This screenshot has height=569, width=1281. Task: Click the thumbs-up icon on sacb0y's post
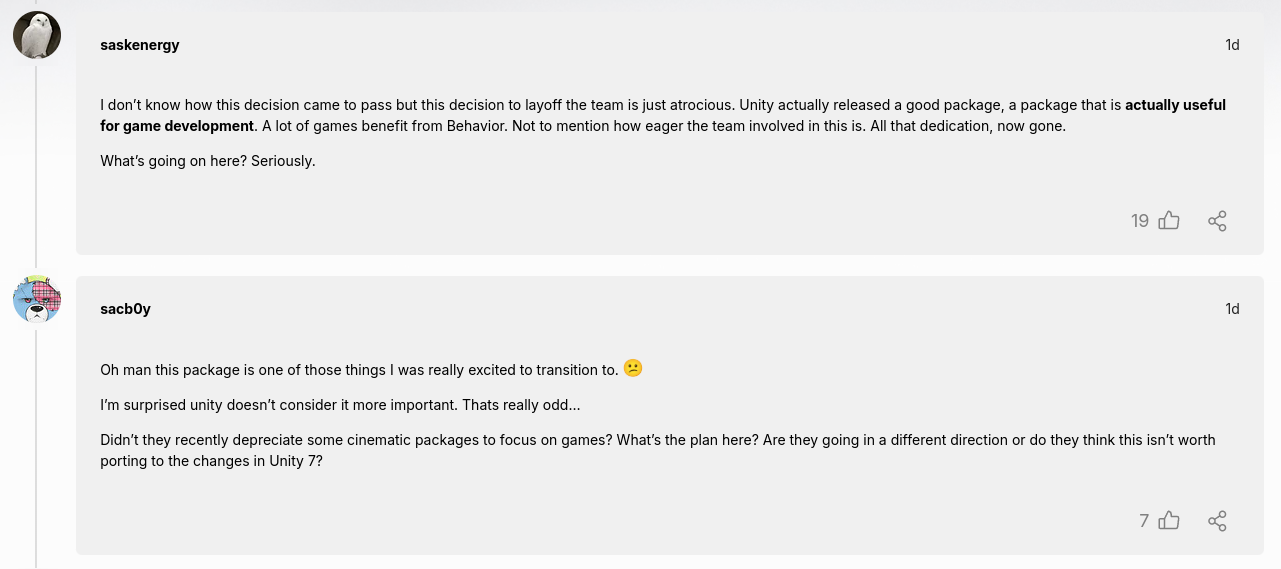[1169, 521]
